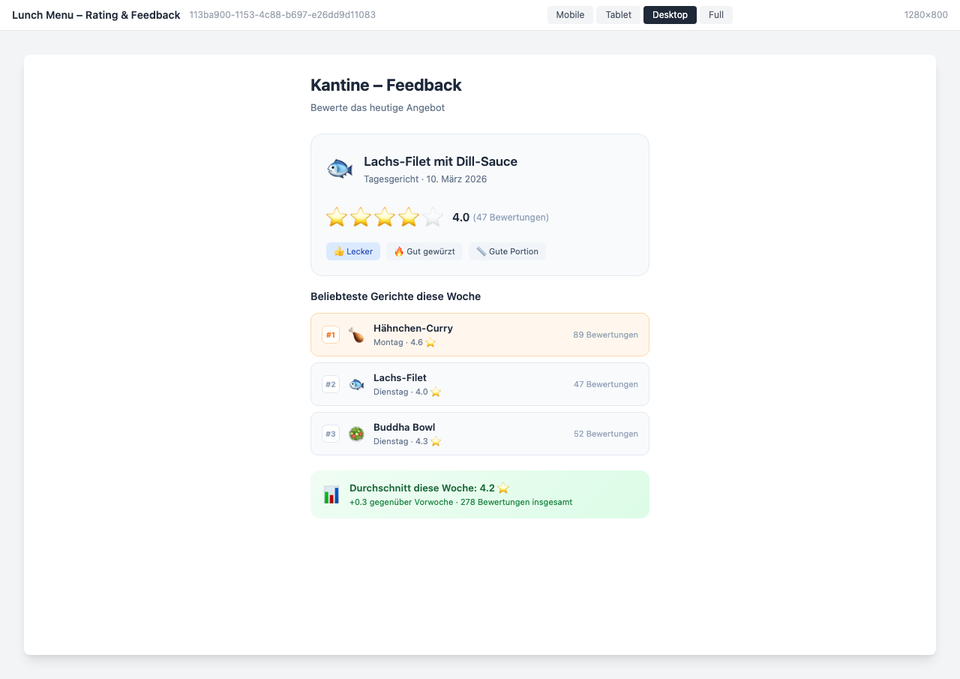960x679 pixels.
Task: Switch to the Tablet preview tab
Action: [x=617, y=14]
